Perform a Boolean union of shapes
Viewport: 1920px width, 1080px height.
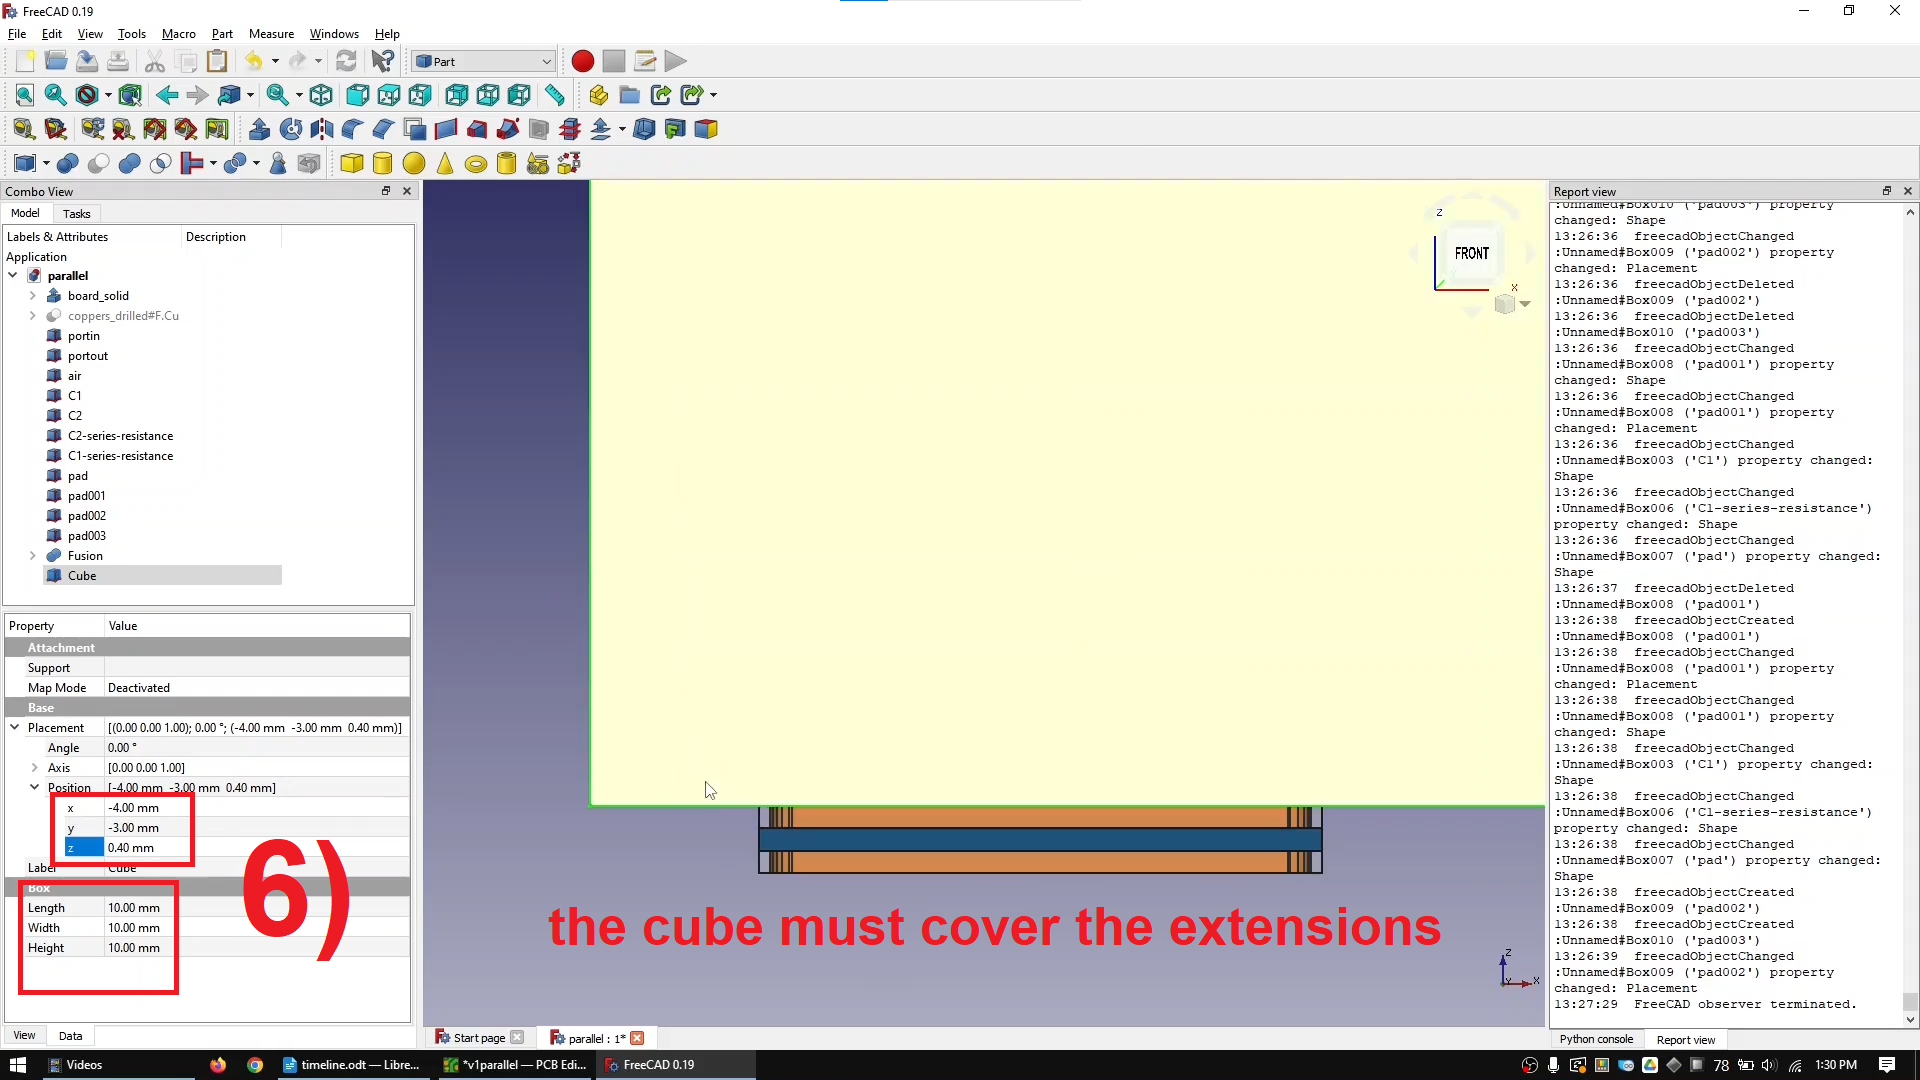tap(129, 163)
